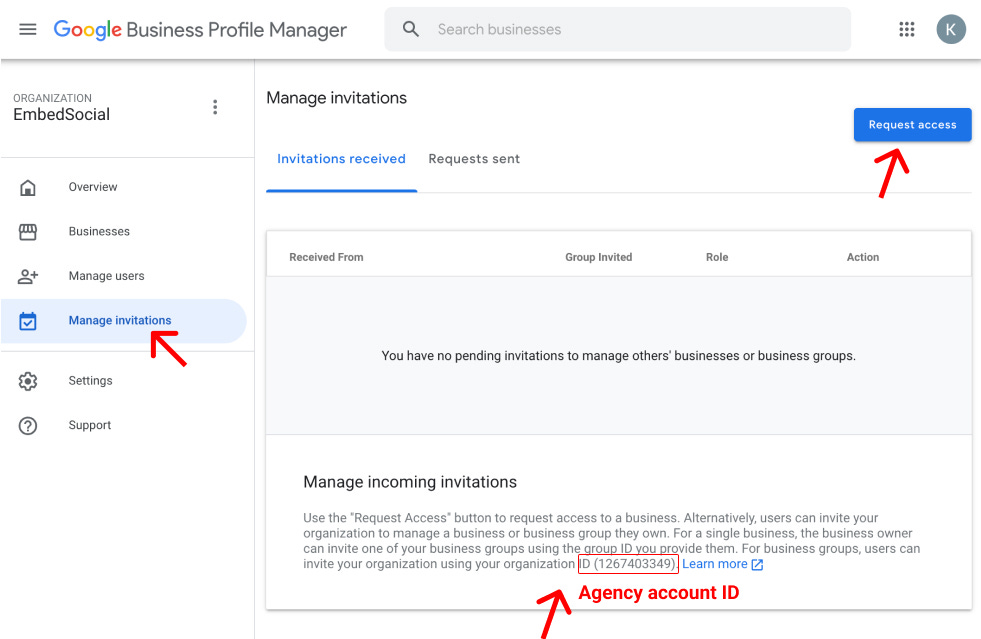Click the organization ID (1267403349) text
The image size is (981, 639).
click(628, 564)
